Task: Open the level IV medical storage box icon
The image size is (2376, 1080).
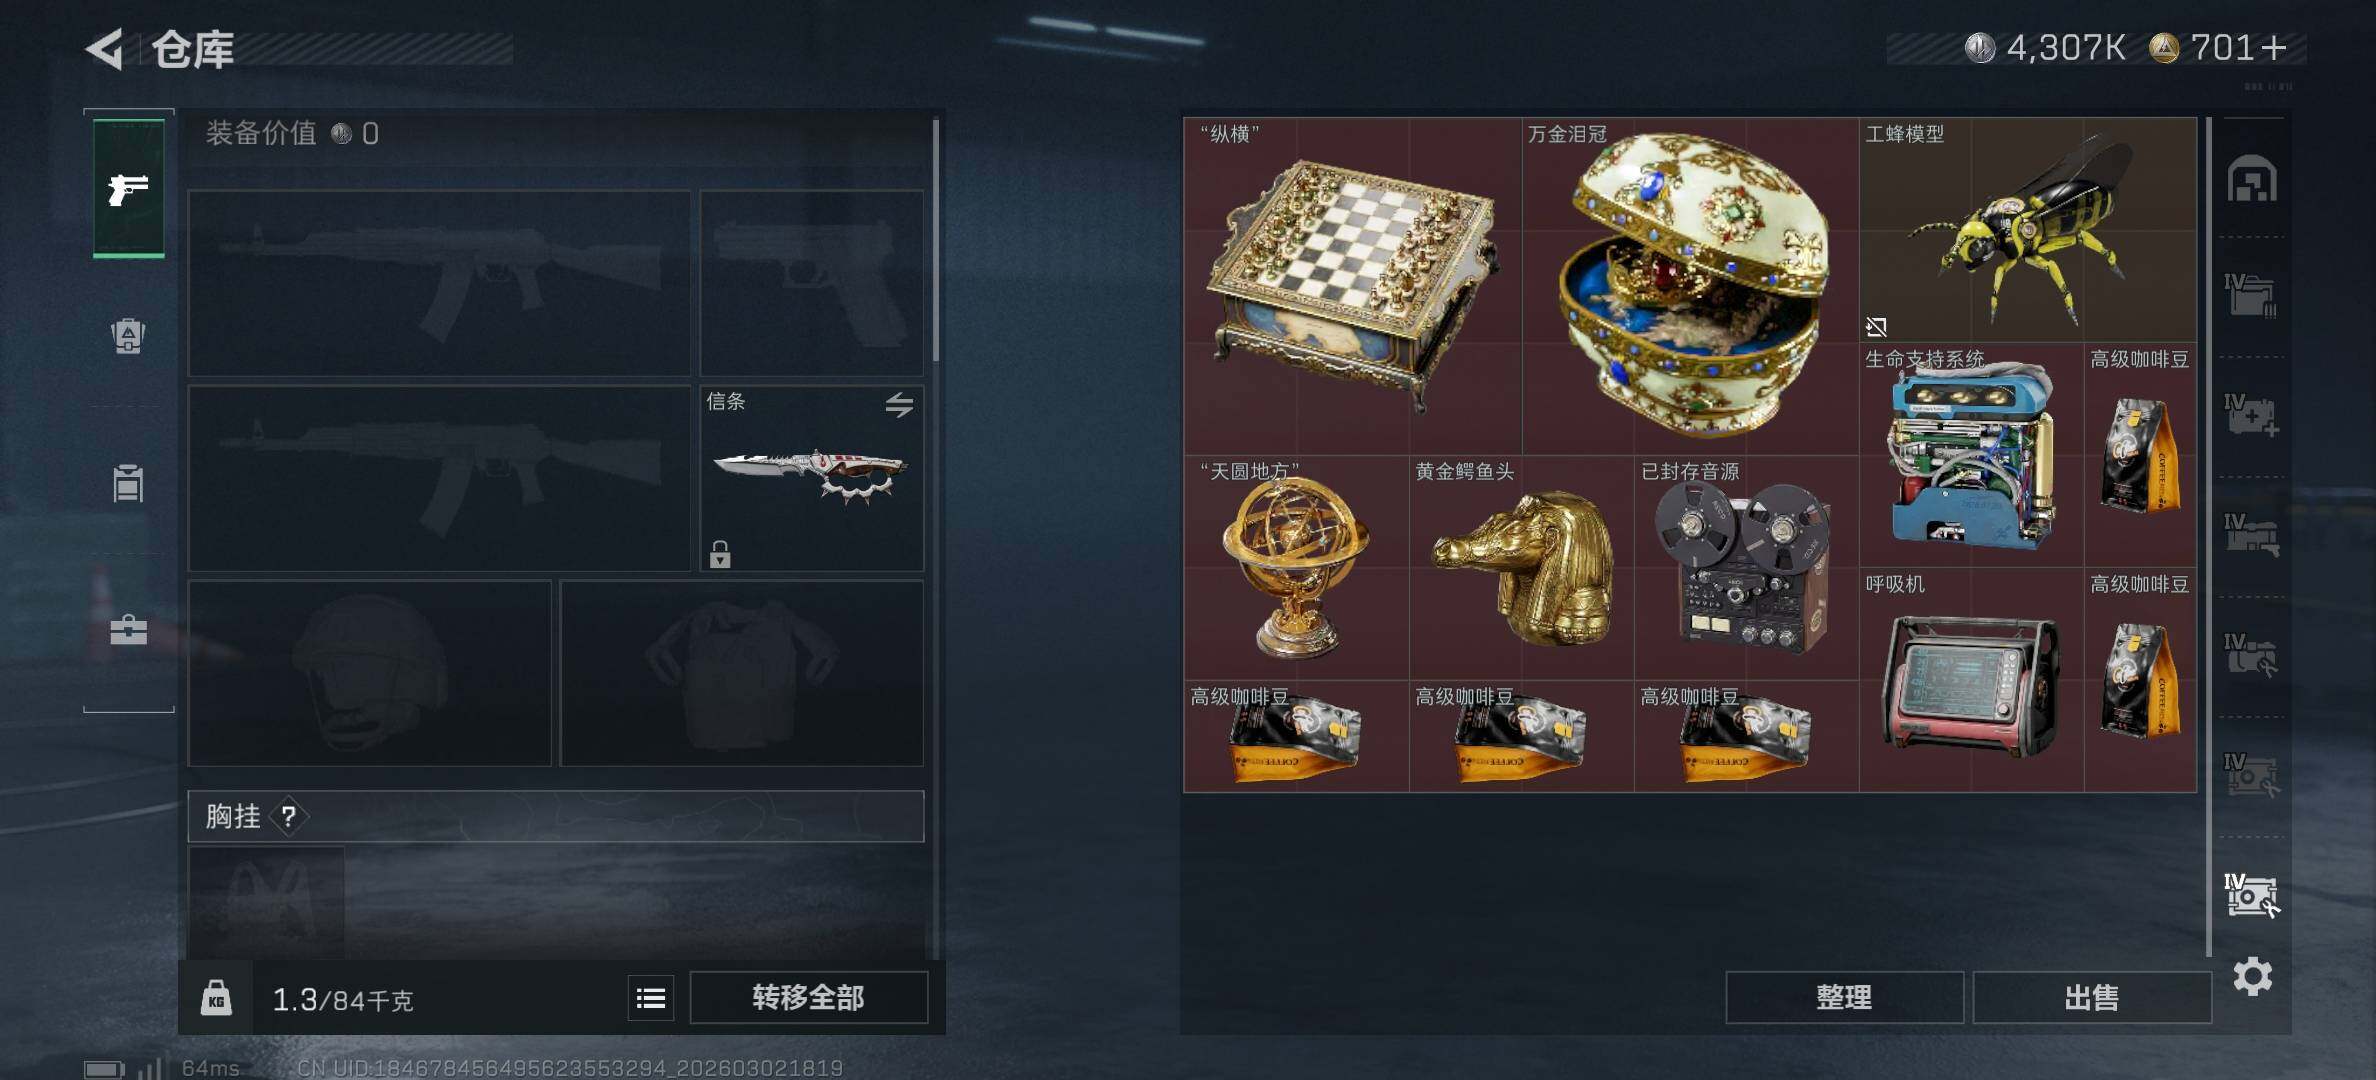Action: (2251, 415)
